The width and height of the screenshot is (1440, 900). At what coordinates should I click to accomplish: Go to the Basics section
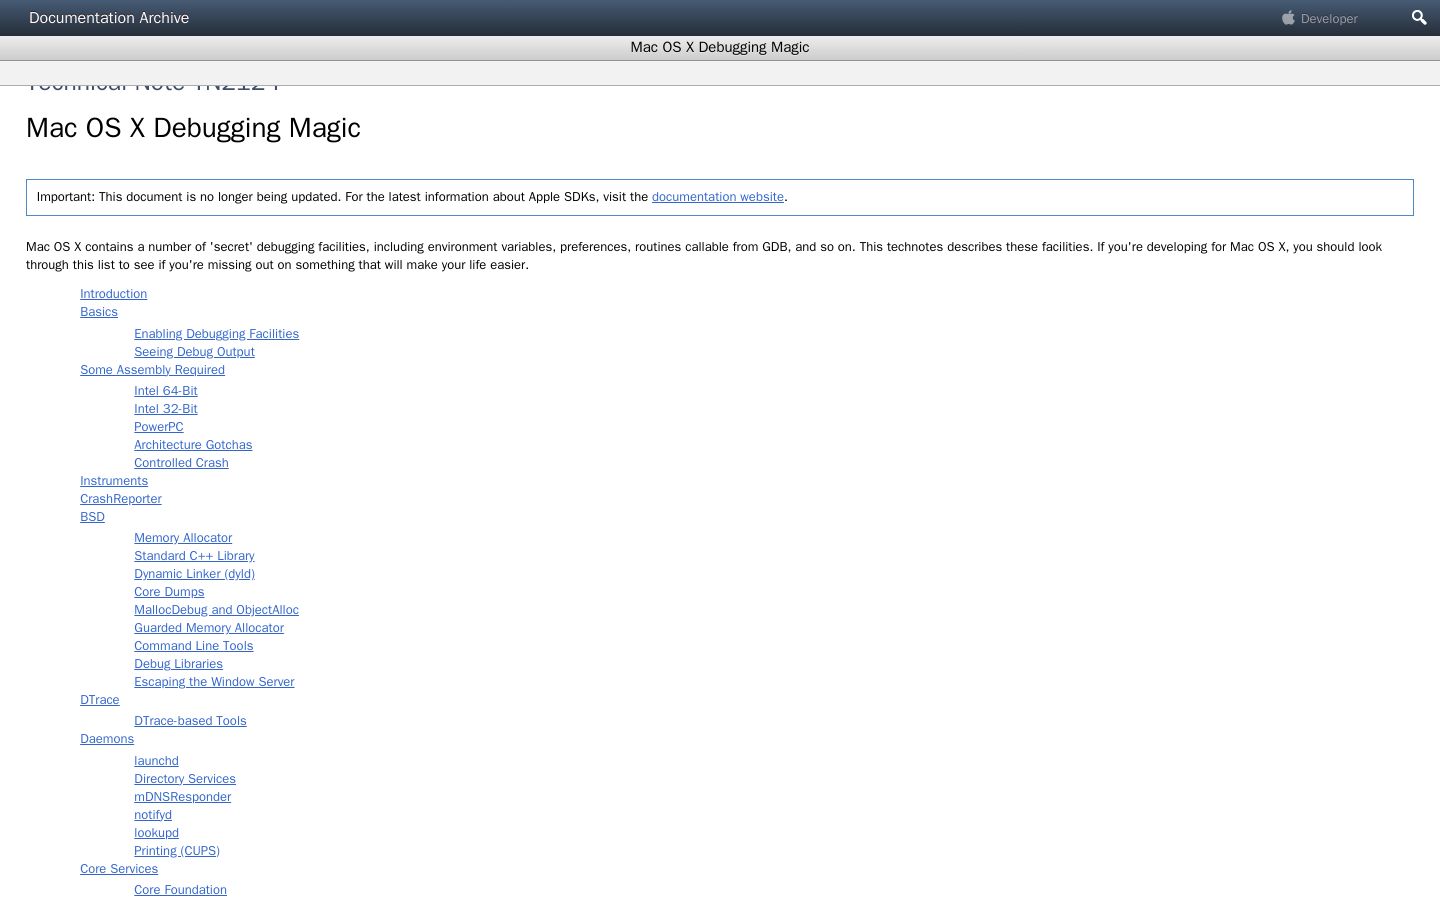point(99,312)
